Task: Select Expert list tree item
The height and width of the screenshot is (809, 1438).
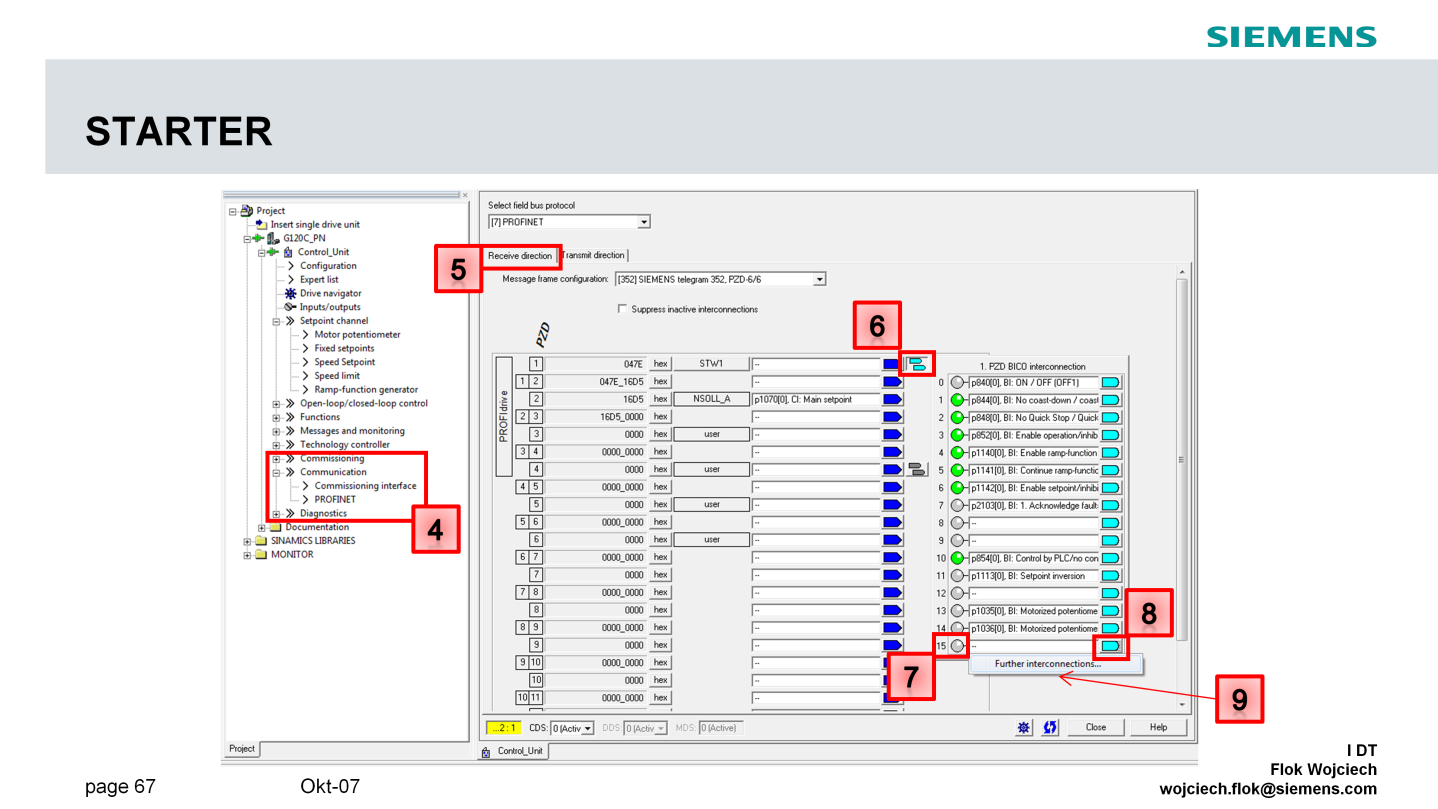Action: click(x=319, y=279)
